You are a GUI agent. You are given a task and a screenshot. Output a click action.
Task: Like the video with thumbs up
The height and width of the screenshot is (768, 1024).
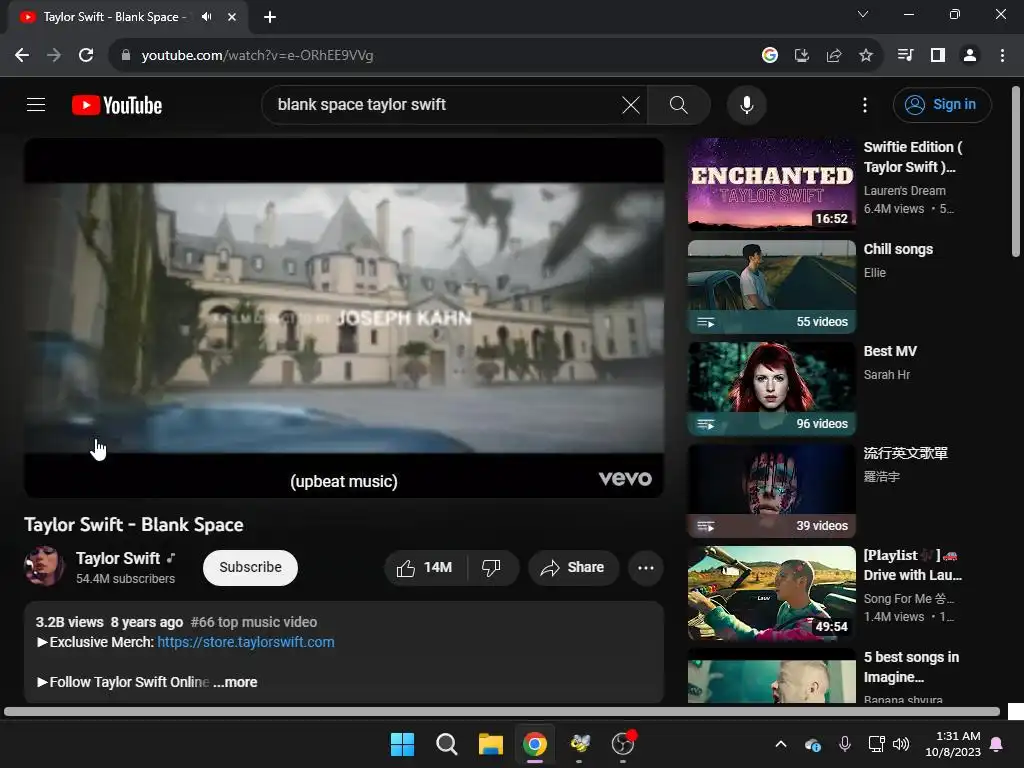[x=425, y=568]
